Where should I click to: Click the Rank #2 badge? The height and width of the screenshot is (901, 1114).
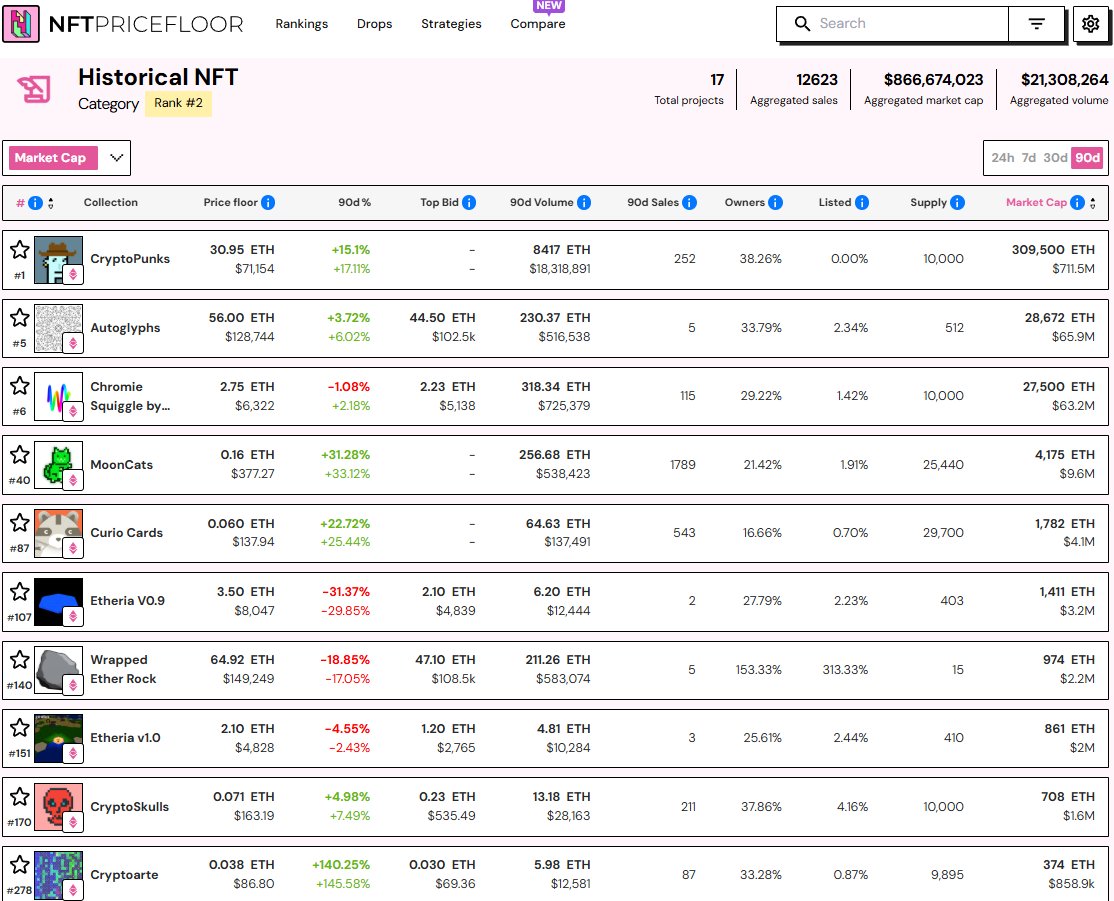tap(178, 103)
